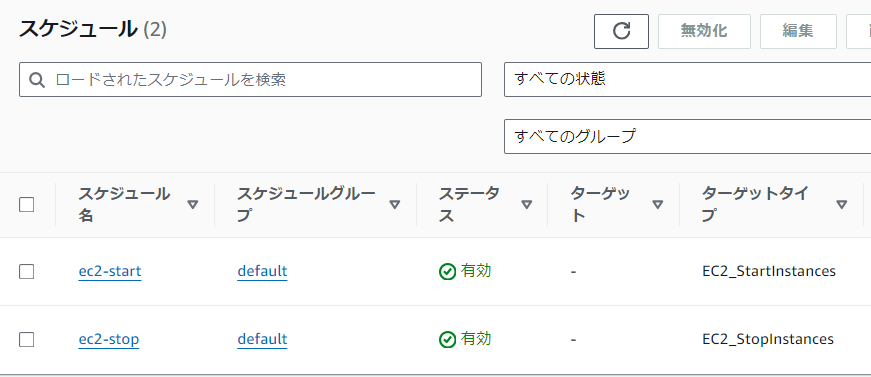Open the default group link for ec2-start
871x377 pixels.
click(x=262, y=272)
